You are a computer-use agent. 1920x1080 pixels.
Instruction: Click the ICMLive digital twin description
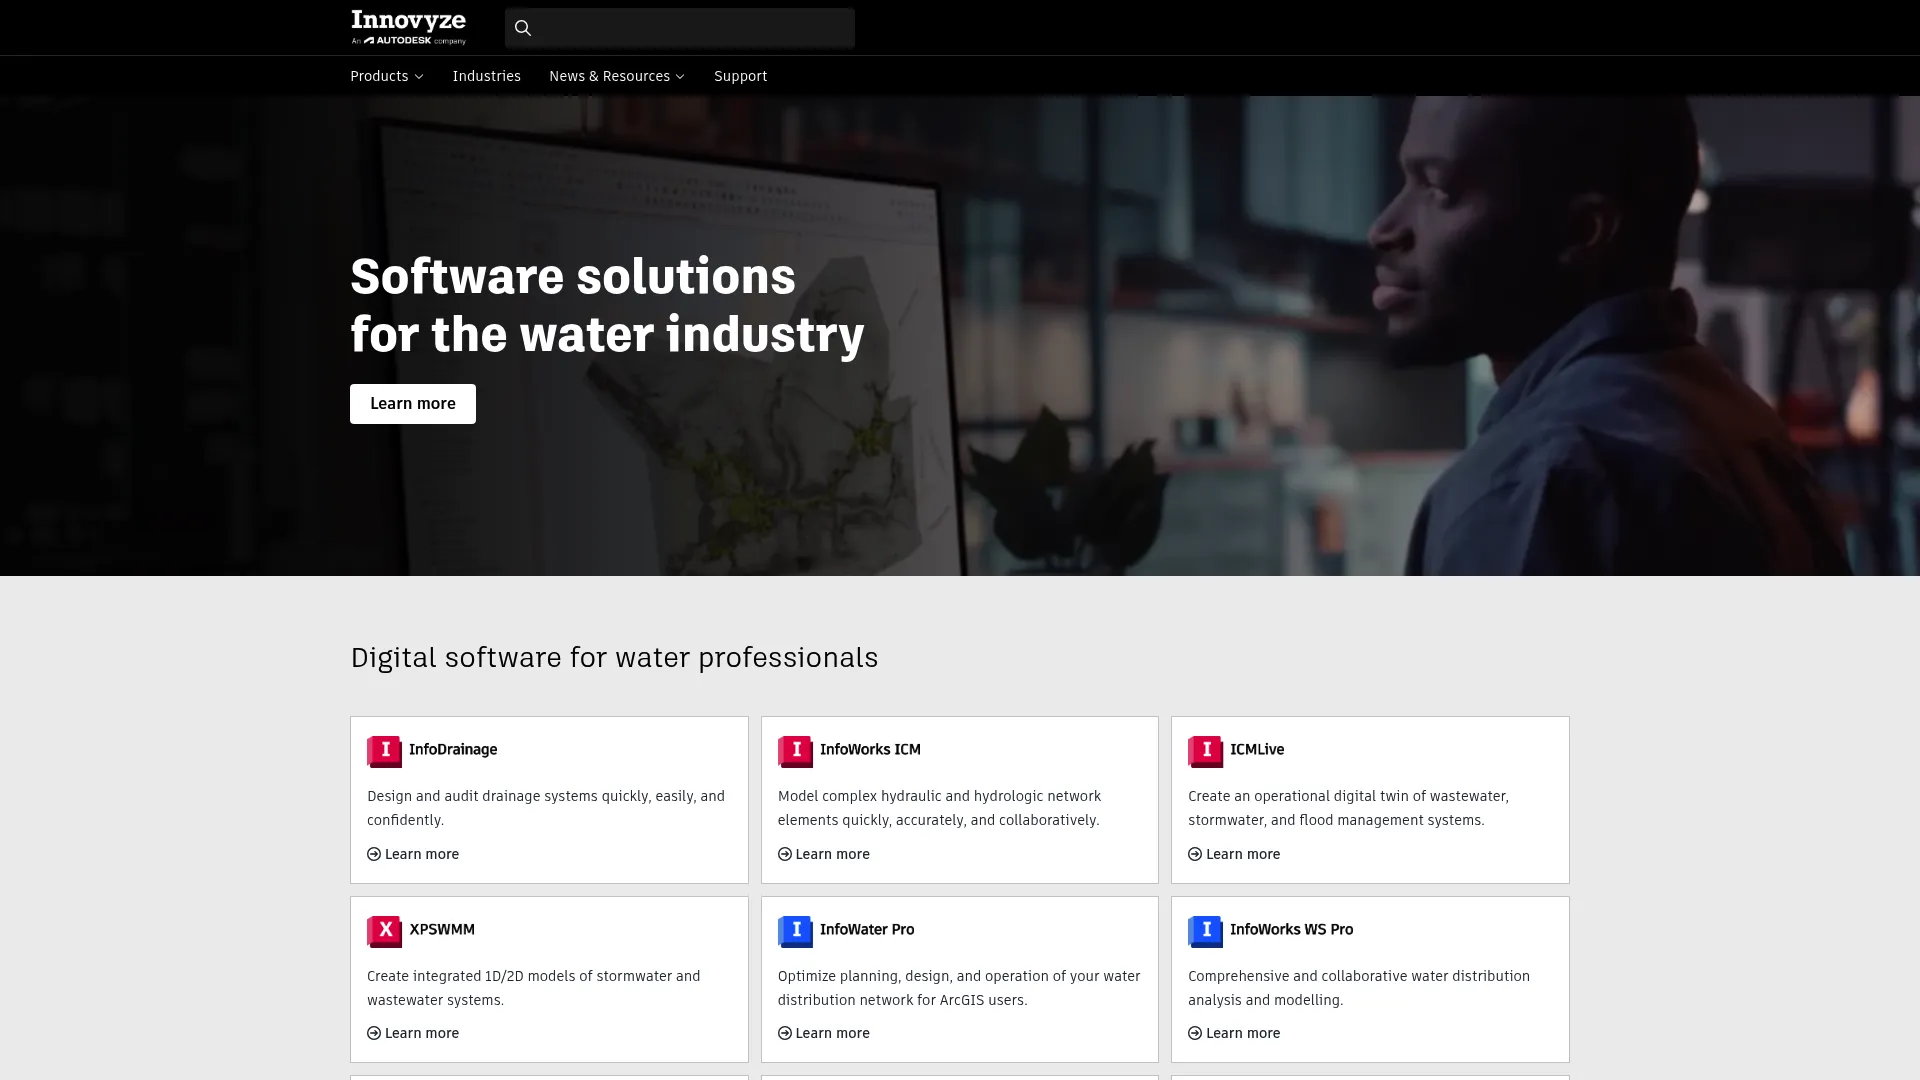click(x=1348, y=808)
